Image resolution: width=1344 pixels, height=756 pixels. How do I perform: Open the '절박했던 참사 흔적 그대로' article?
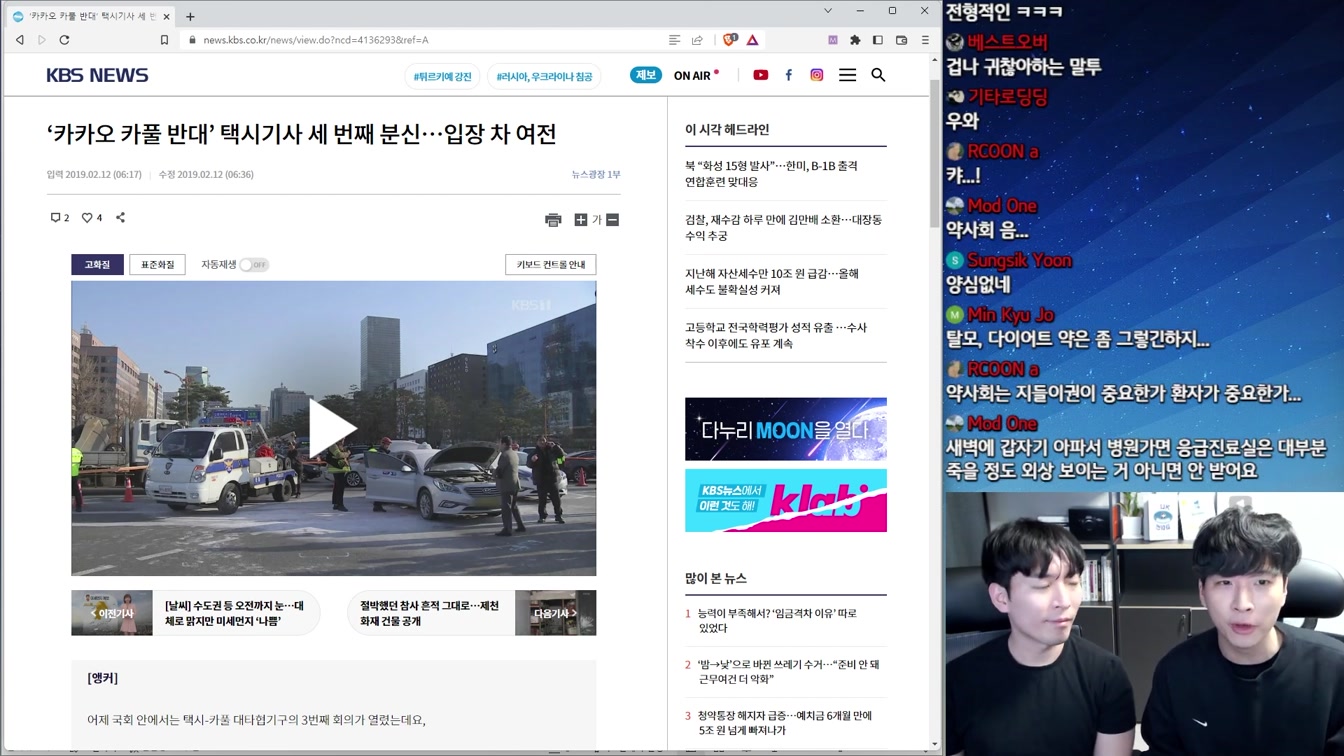[x=430, y=613]
